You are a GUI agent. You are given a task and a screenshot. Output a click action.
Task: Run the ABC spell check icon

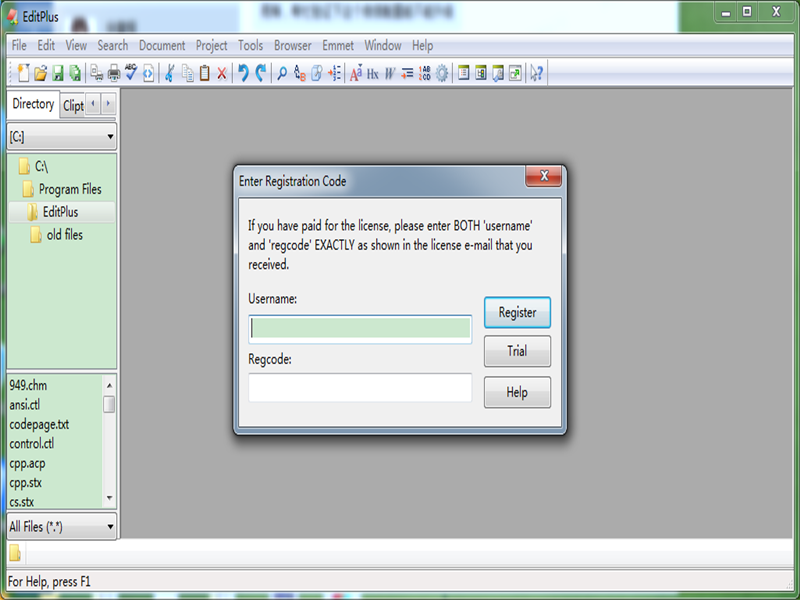pos(131,73)
